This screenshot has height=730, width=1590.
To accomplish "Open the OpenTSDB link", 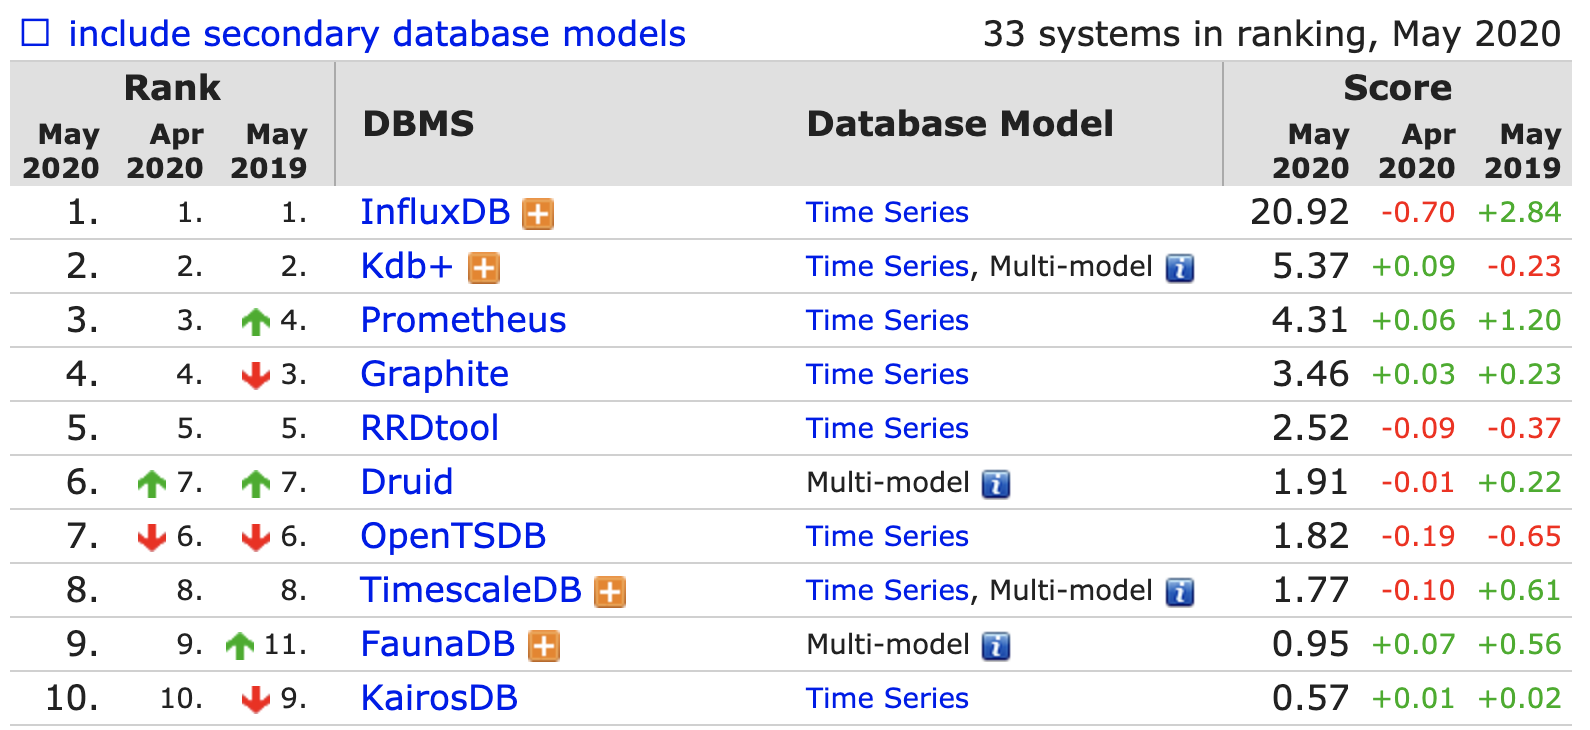I will click(x=453, y=536).
